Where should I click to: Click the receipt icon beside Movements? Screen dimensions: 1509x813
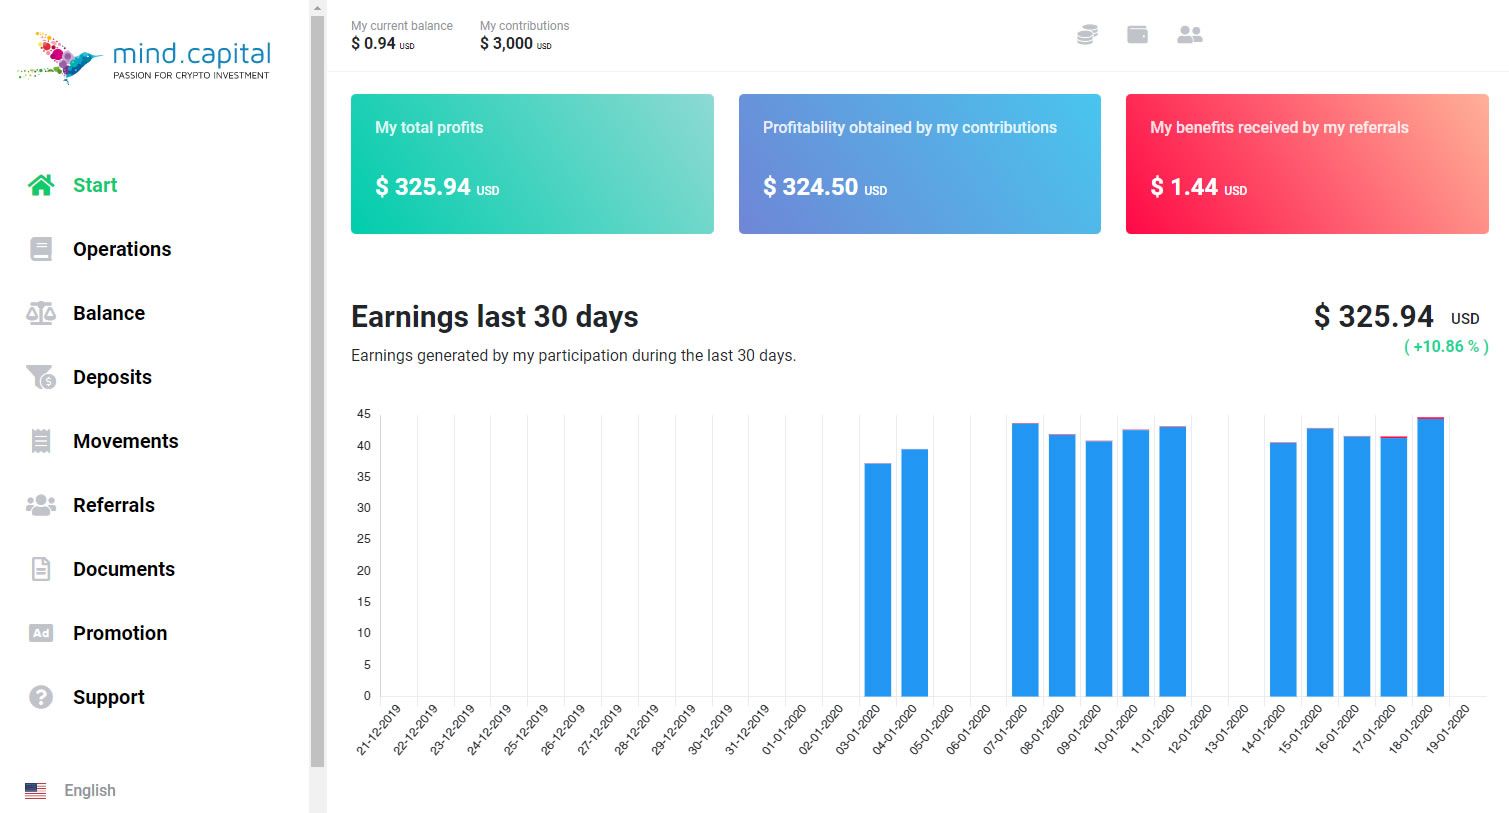(x=41, y=441)
